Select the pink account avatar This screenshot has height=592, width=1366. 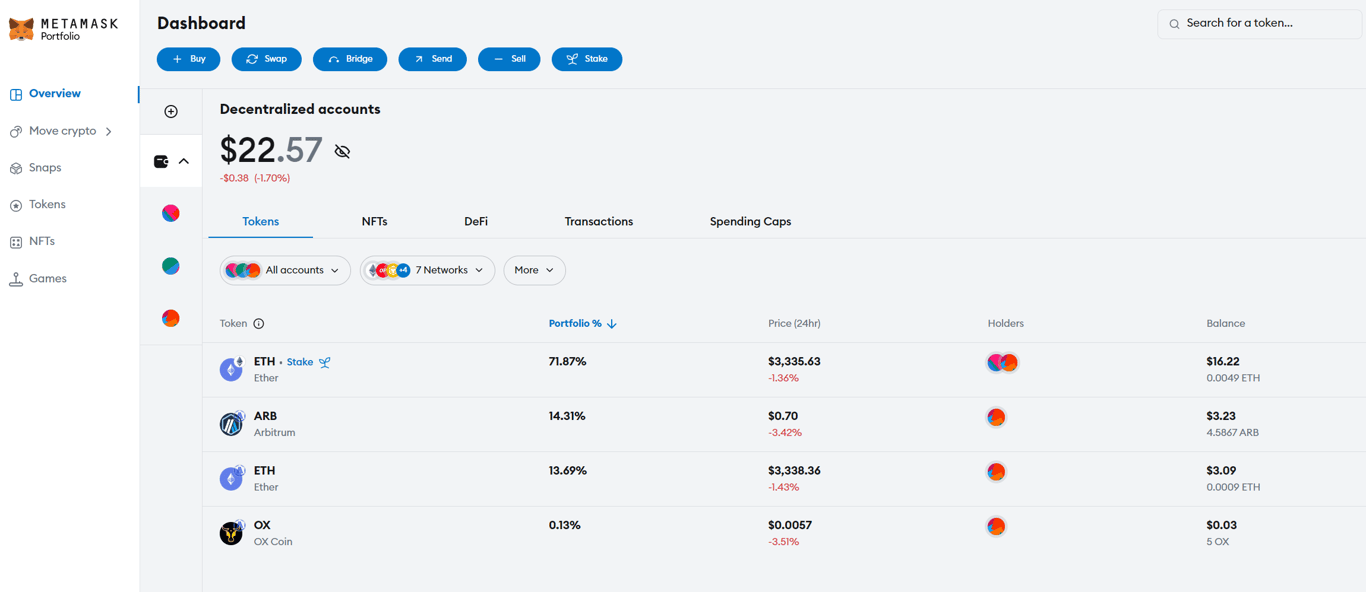click(170, 213)
